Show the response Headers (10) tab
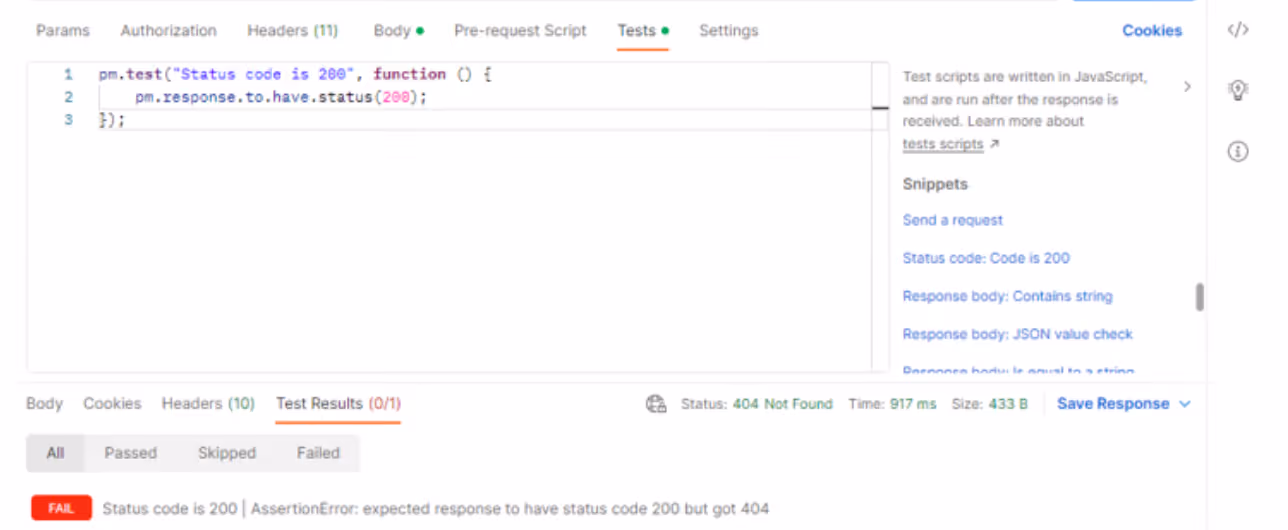 [x=208, y=404]
